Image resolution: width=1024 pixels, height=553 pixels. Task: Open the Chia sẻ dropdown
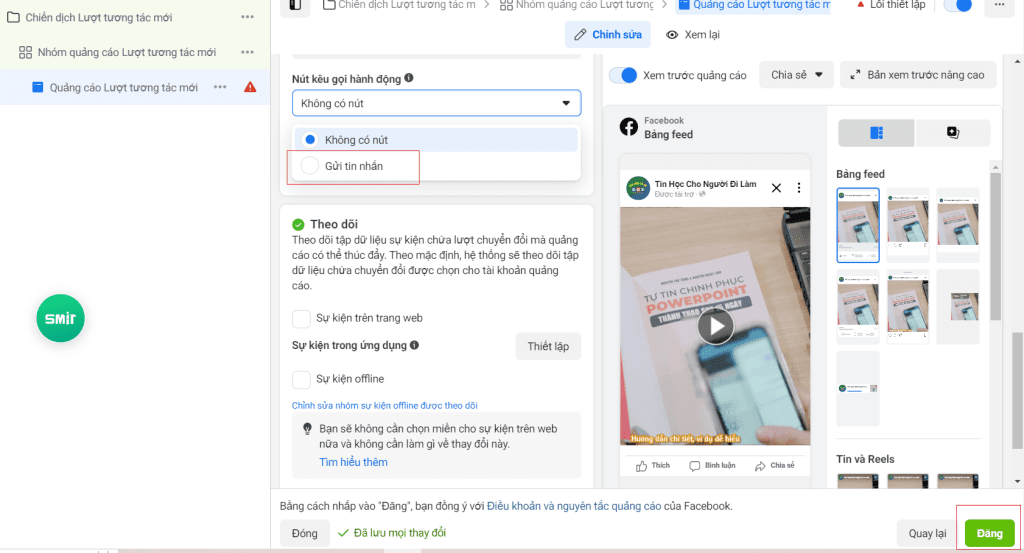pos(796,75)
